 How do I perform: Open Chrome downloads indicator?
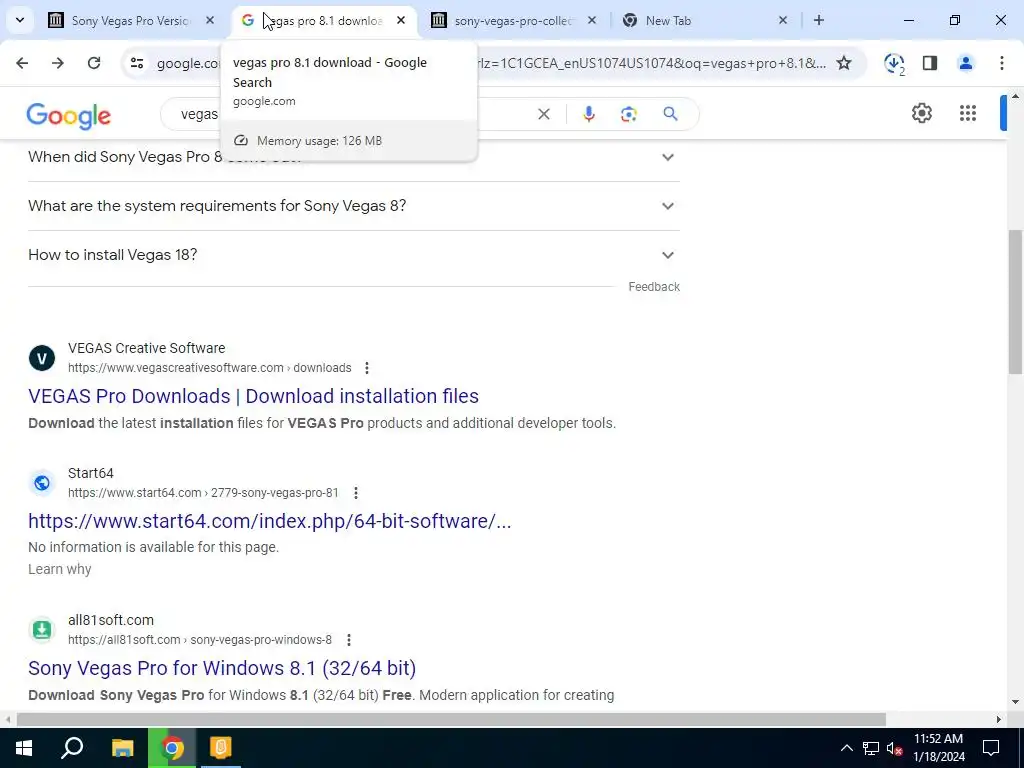click(x=893, y=63)
